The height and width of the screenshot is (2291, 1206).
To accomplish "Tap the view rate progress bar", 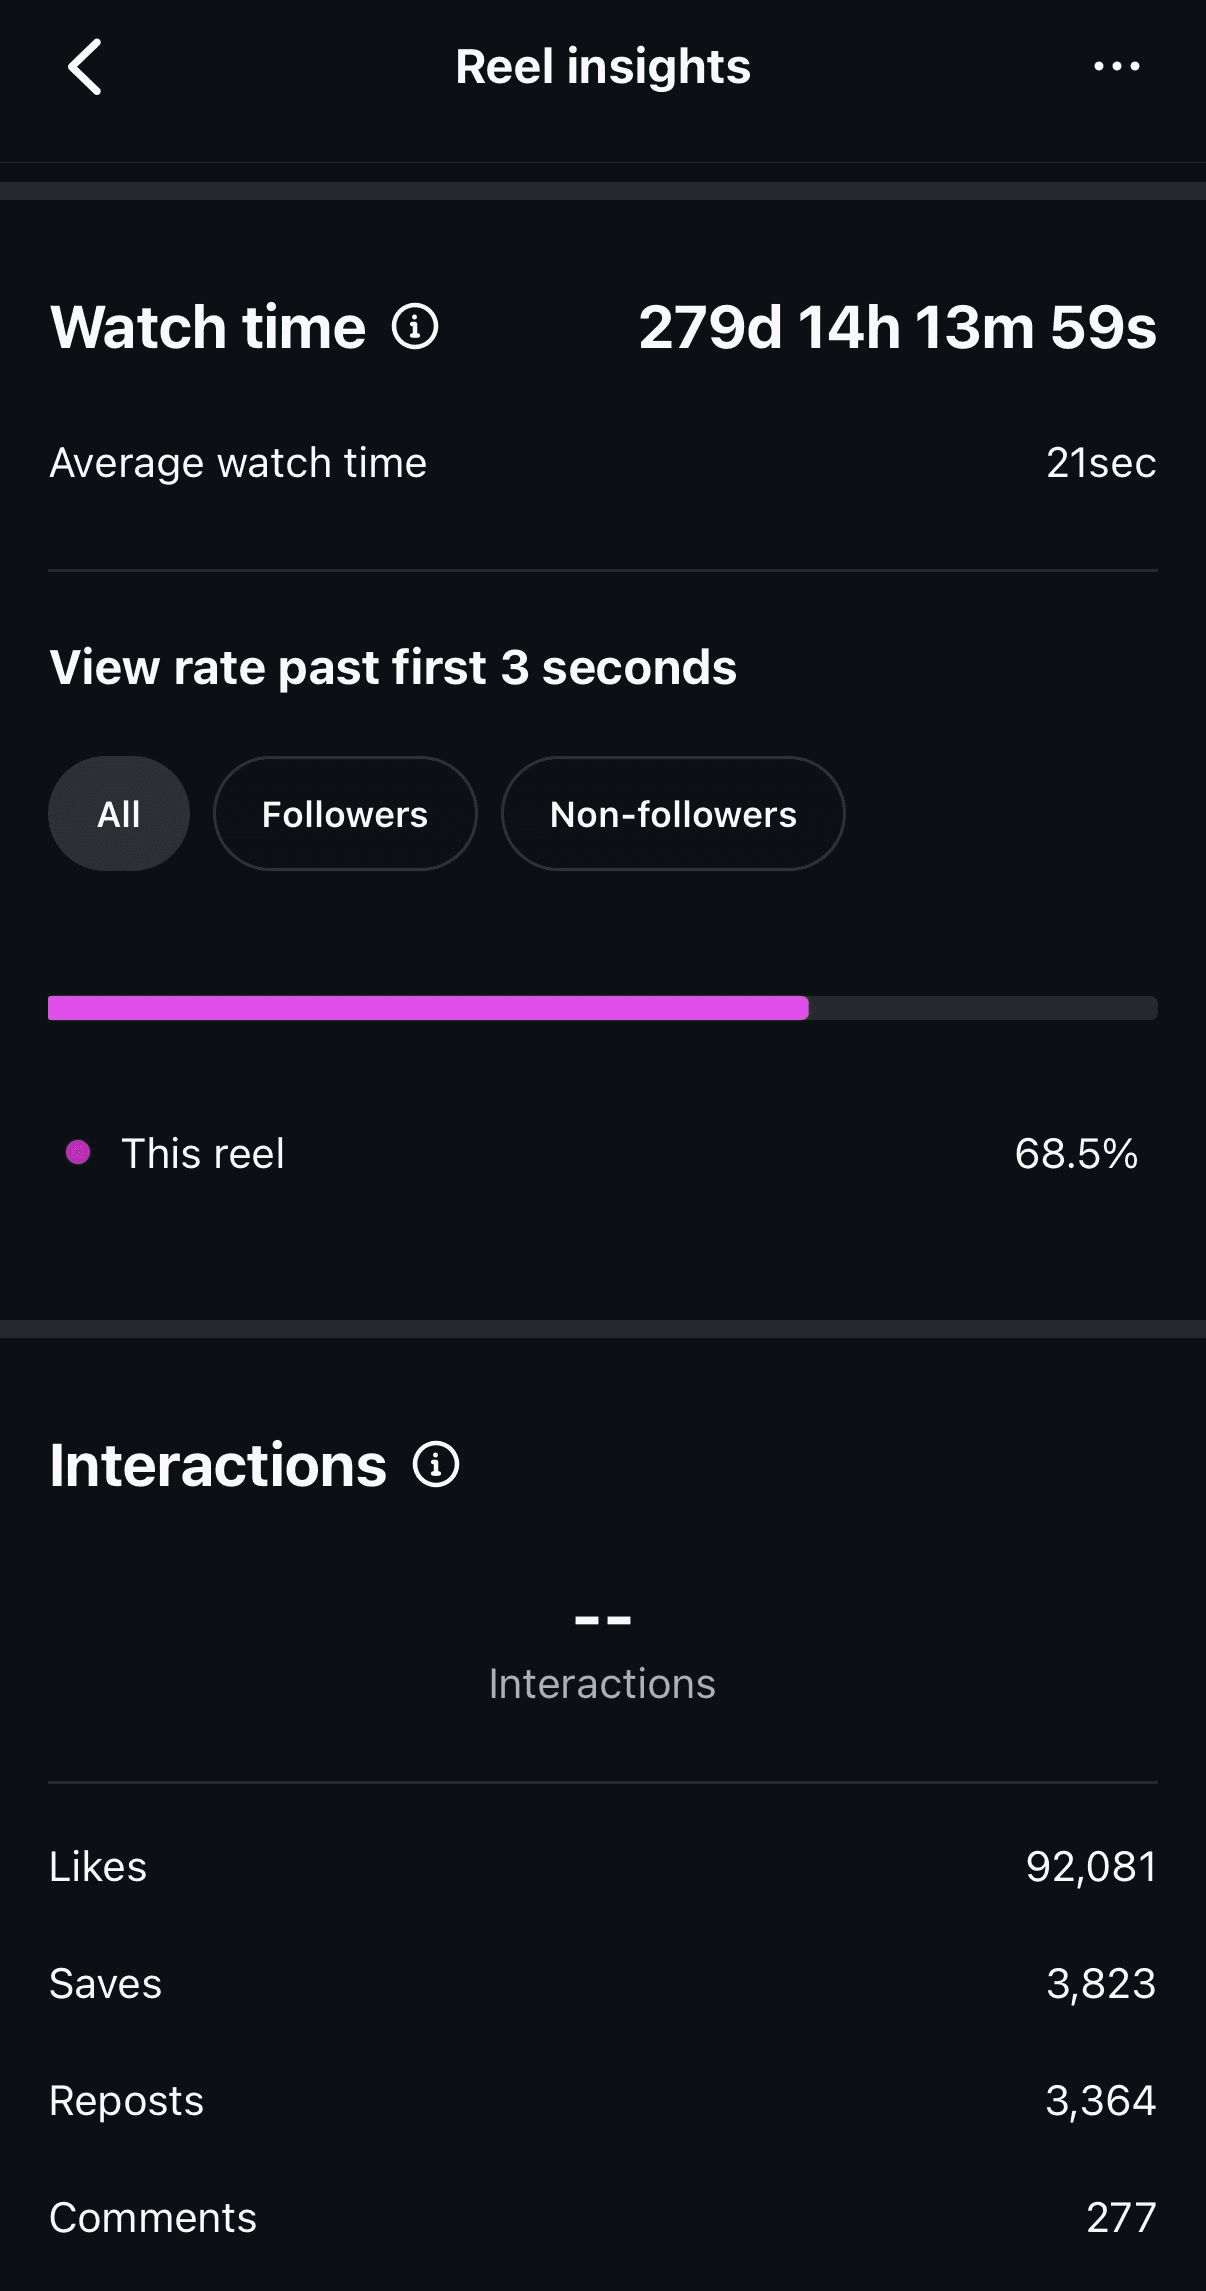I will (603, 1008).
